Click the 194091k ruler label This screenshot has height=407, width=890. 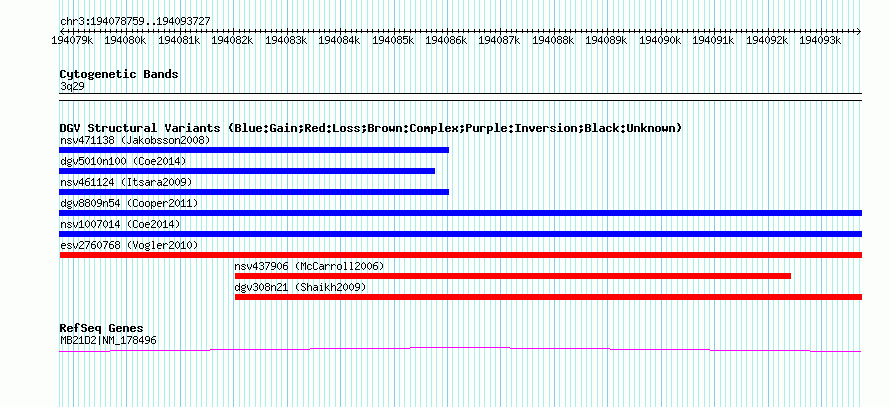click(713, 40)
